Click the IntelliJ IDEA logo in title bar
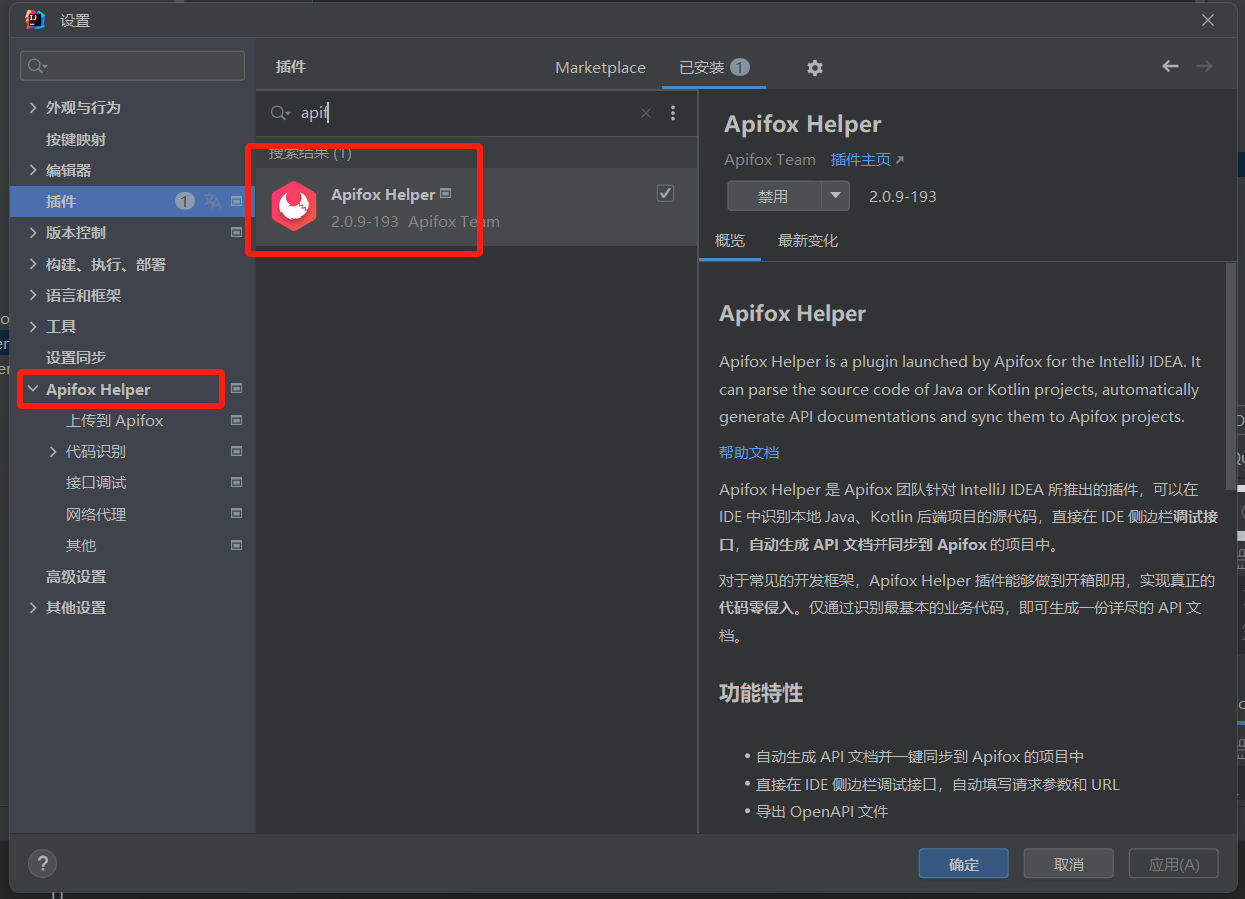The width and height of the screenshot is (1245, 899). [35, 19]
